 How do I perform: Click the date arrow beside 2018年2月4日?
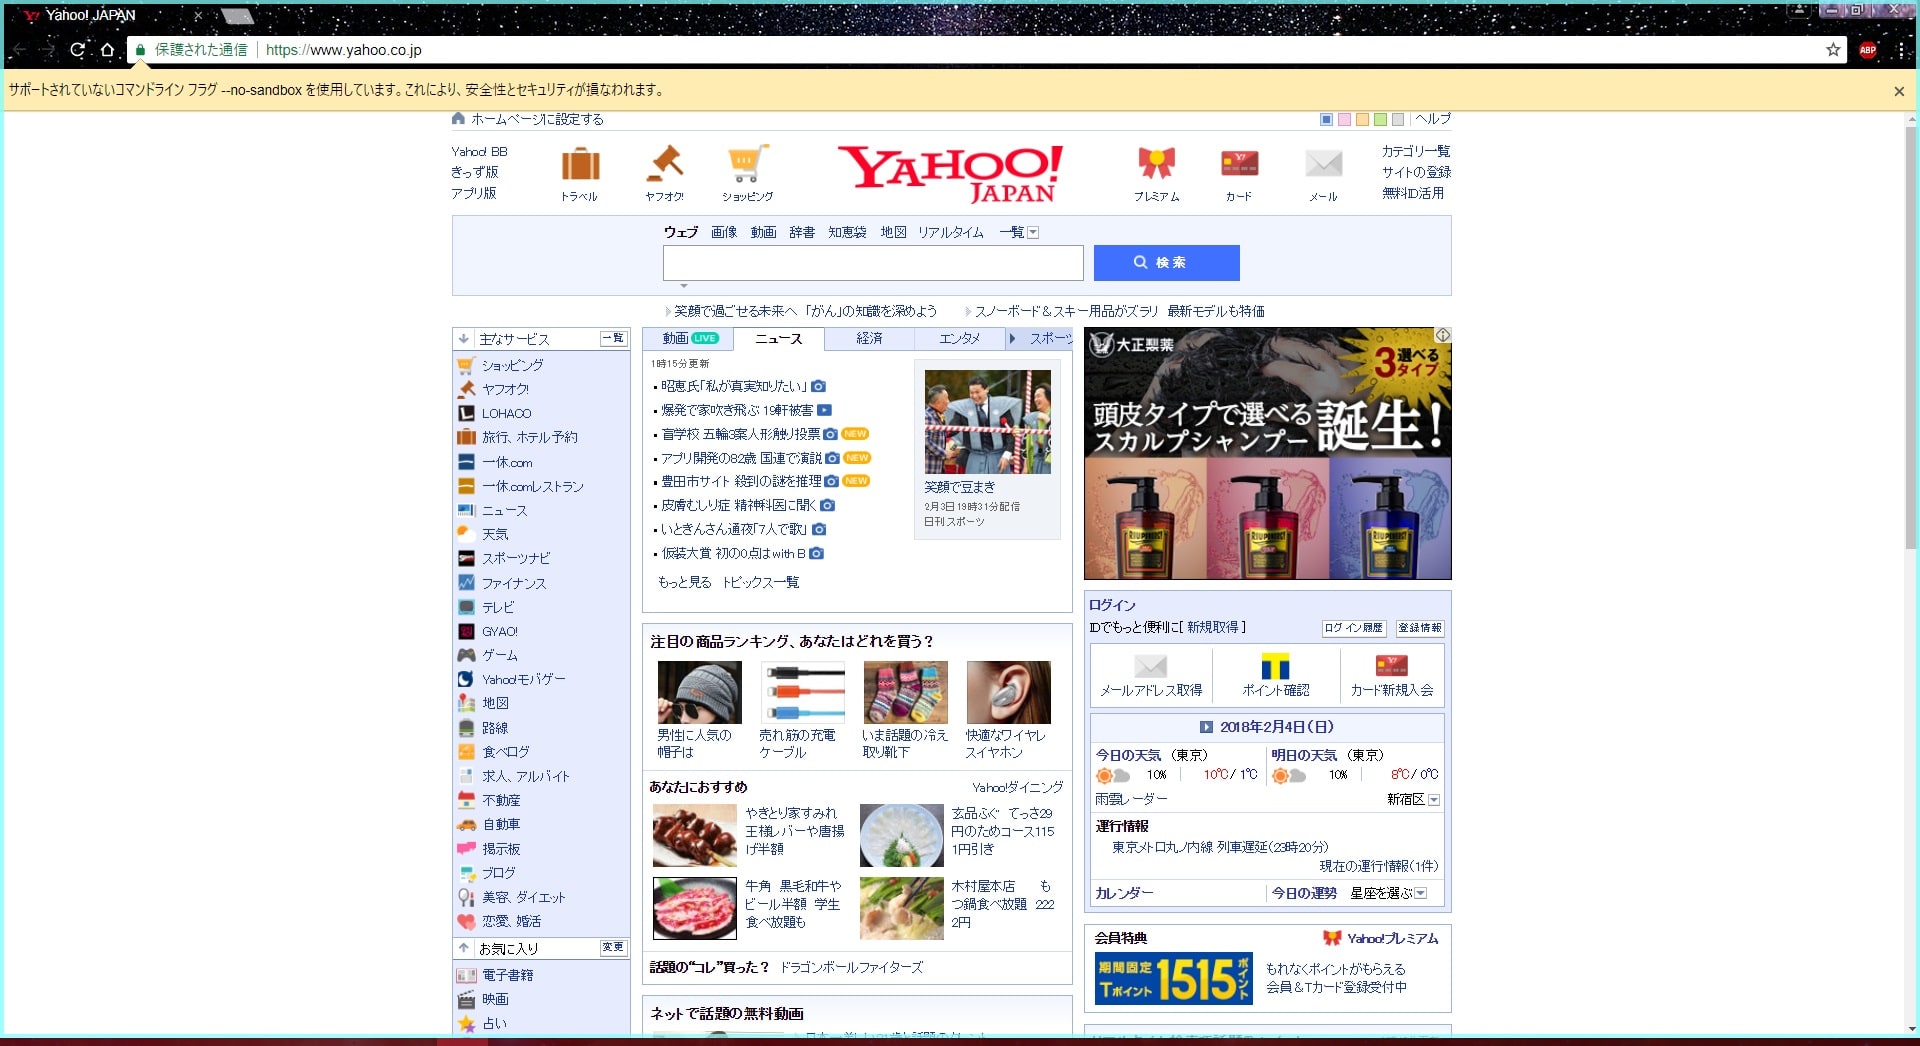point(1206,728)
